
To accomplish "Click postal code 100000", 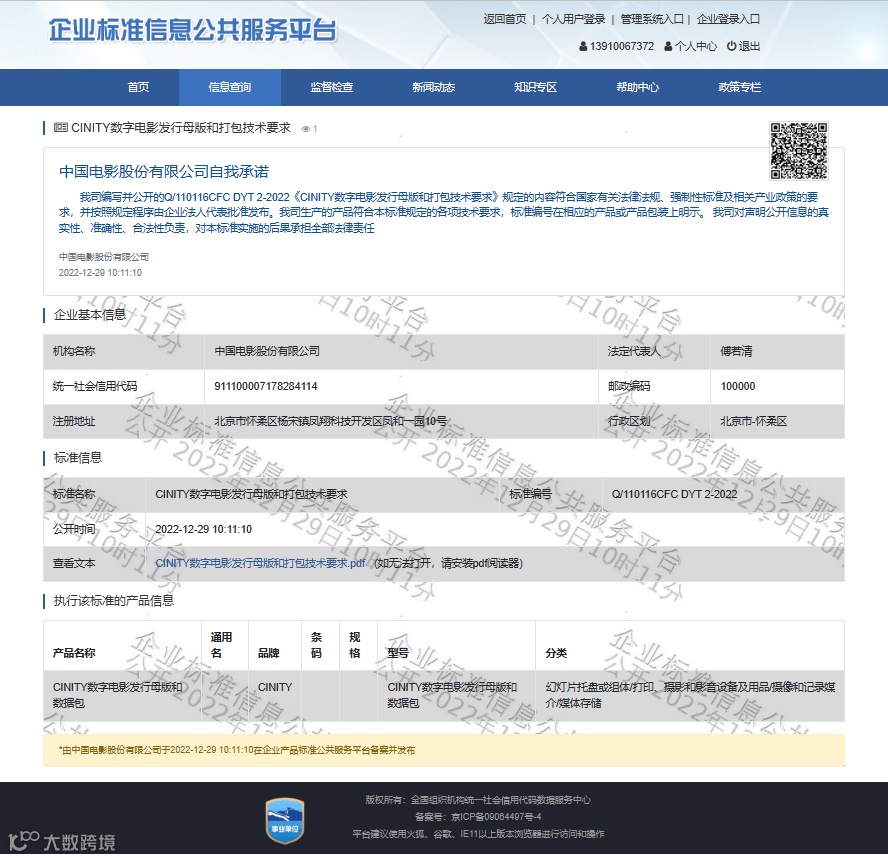I will [738, 386].
